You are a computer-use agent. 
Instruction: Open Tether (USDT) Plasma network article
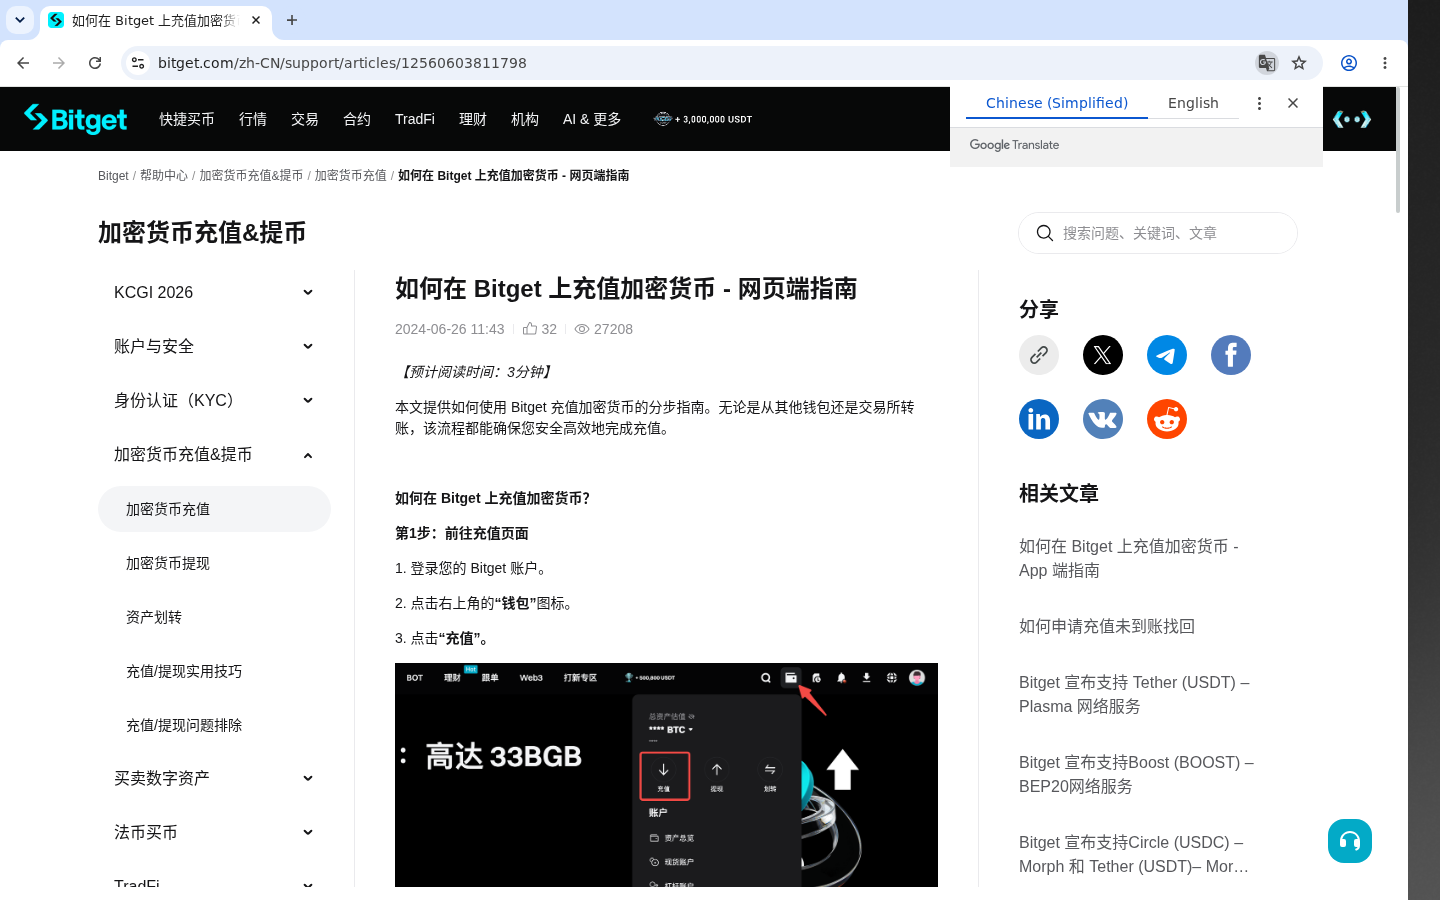(x=1134, y=694)
